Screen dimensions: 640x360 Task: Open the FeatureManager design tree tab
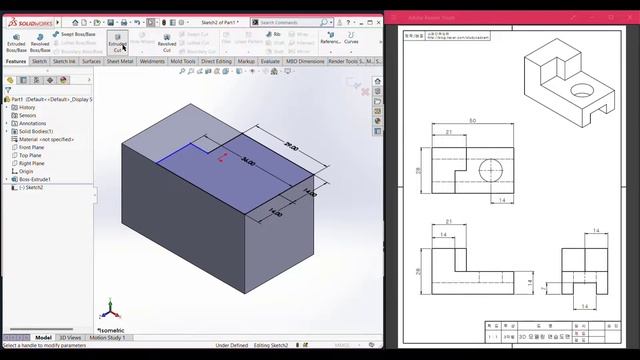pos(10,80)
